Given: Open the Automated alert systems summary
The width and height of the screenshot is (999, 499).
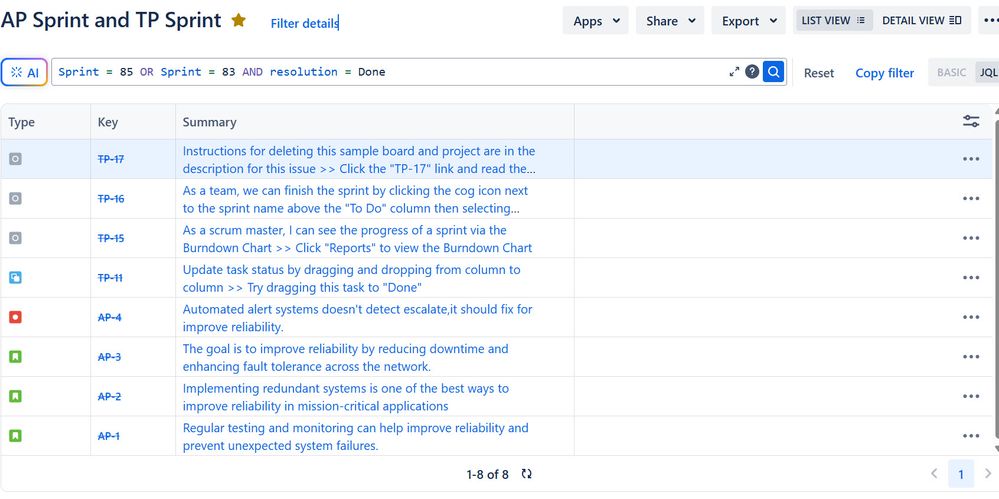Looking at the screenshot, I should coord(357,318).
